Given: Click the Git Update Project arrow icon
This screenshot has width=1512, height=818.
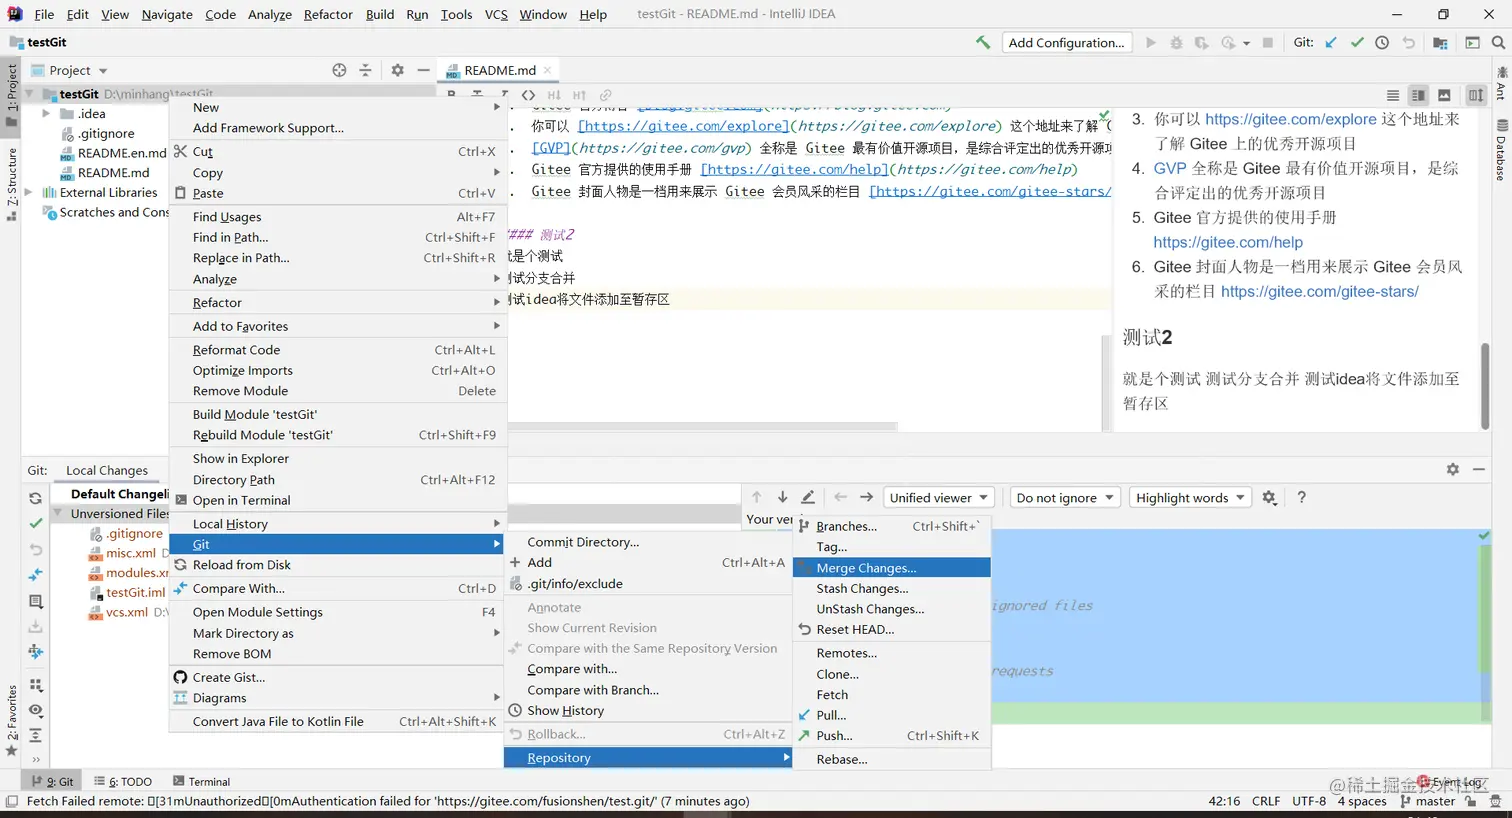Looking at the screenshot, I should 1330,42.
